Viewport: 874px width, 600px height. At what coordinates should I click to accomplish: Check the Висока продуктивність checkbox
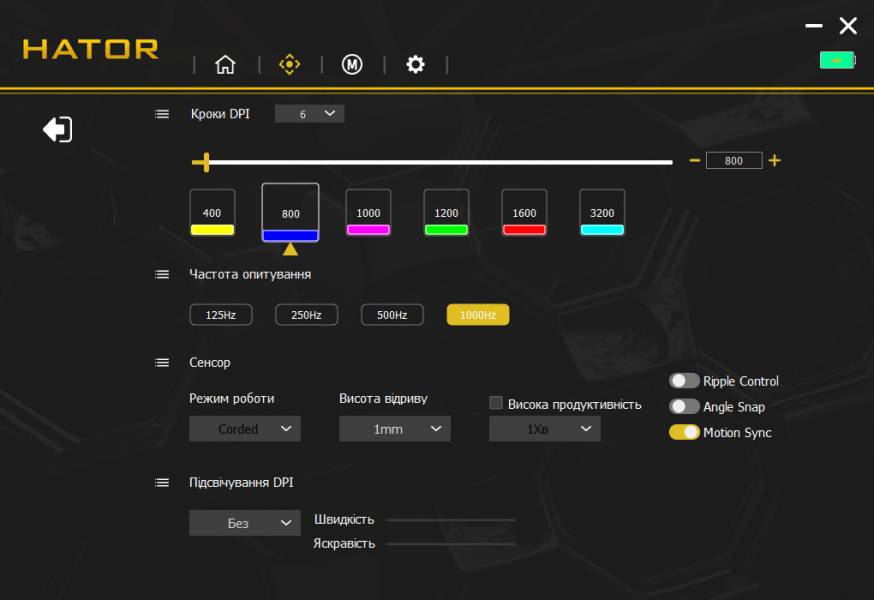tap(496, 403)
